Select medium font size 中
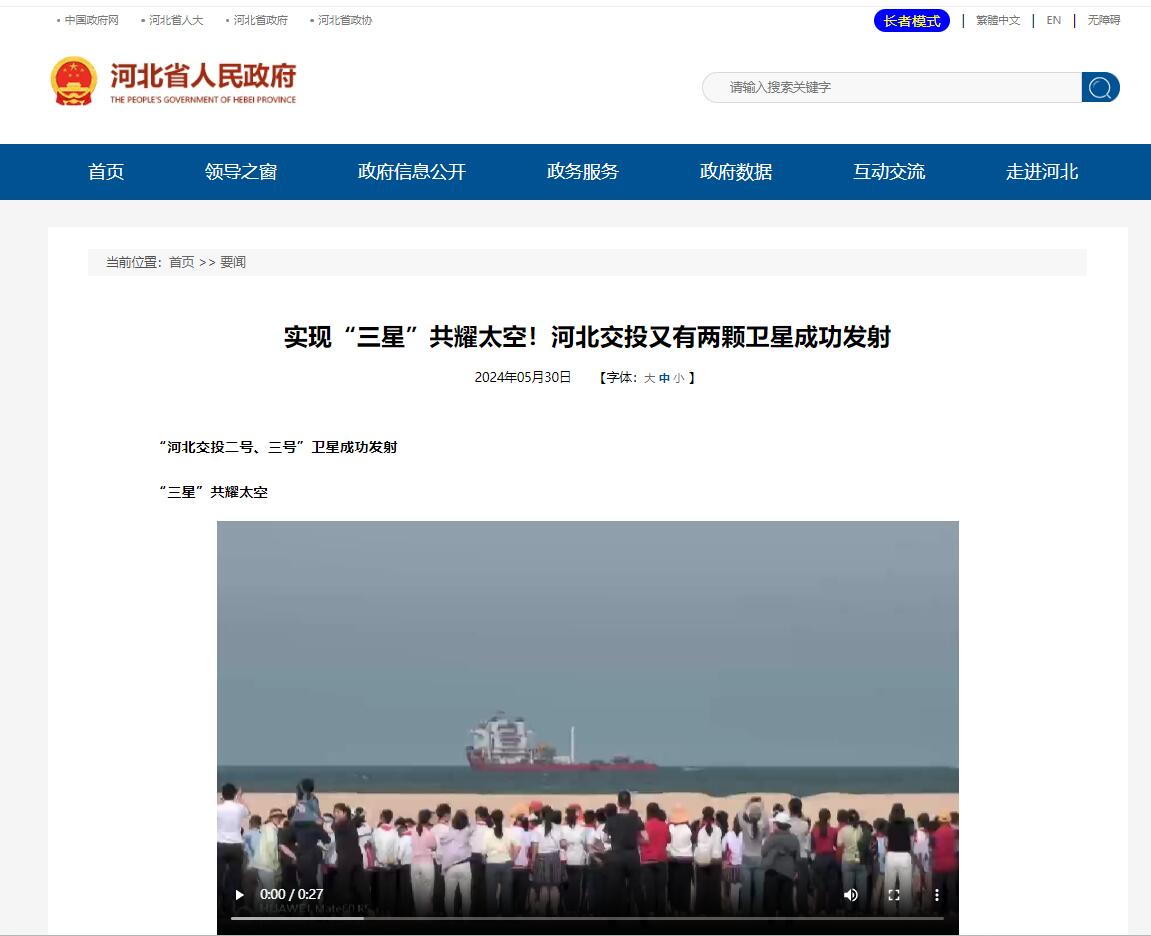Image resolution: width=1151 pixels, height=936 pixels. (x=664, y=378)
